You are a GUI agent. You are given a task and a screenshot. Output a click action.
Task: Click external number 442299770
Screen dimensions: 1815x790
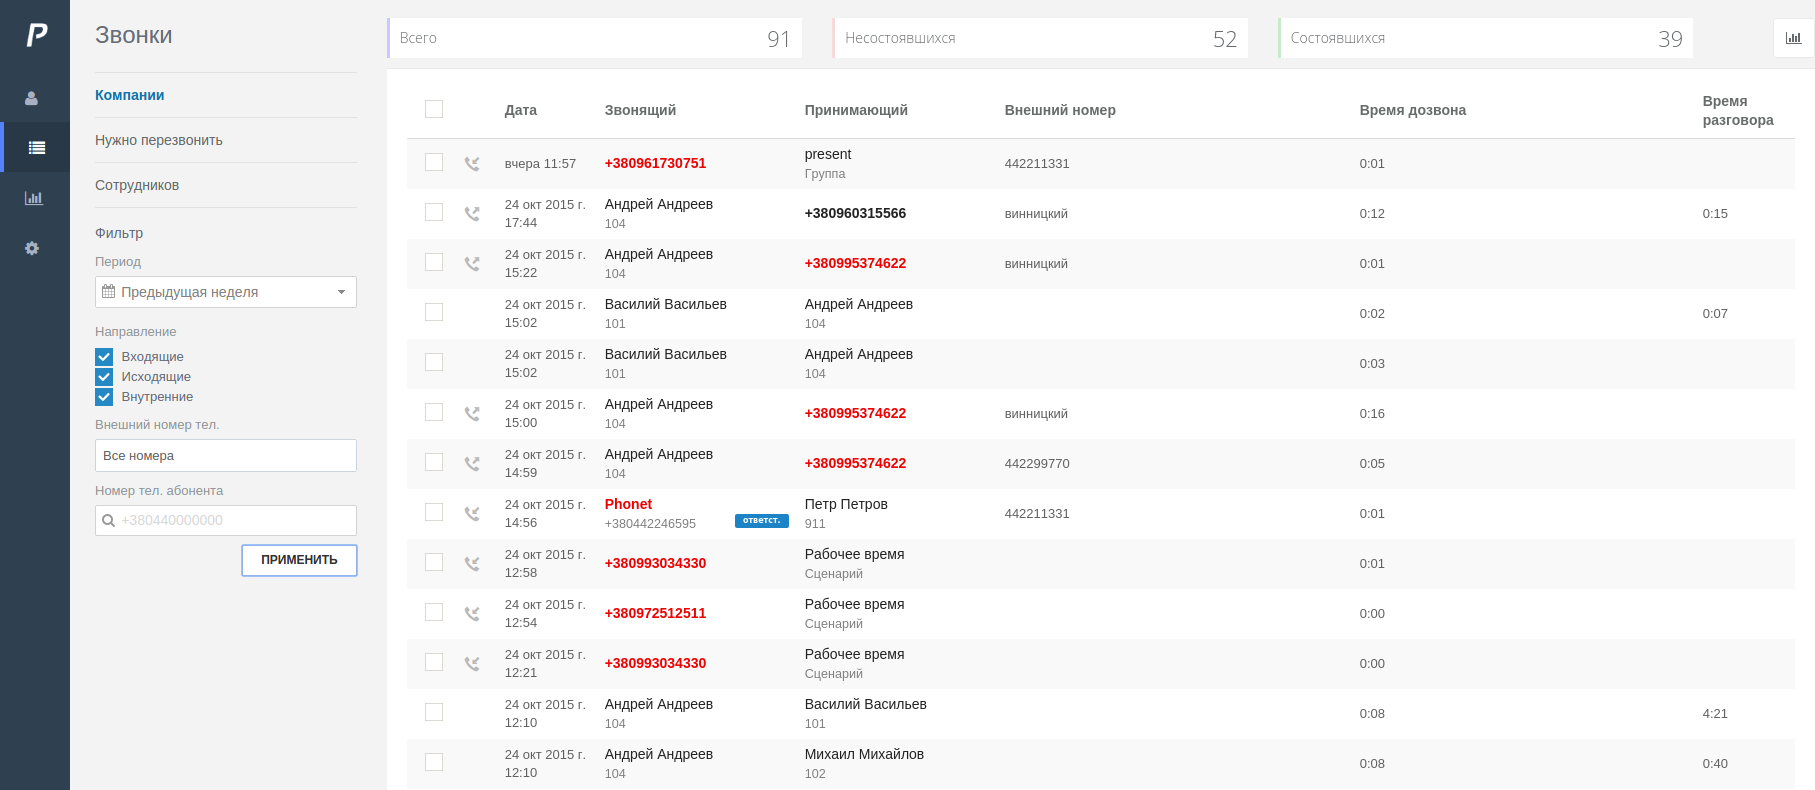[1037, 463]
